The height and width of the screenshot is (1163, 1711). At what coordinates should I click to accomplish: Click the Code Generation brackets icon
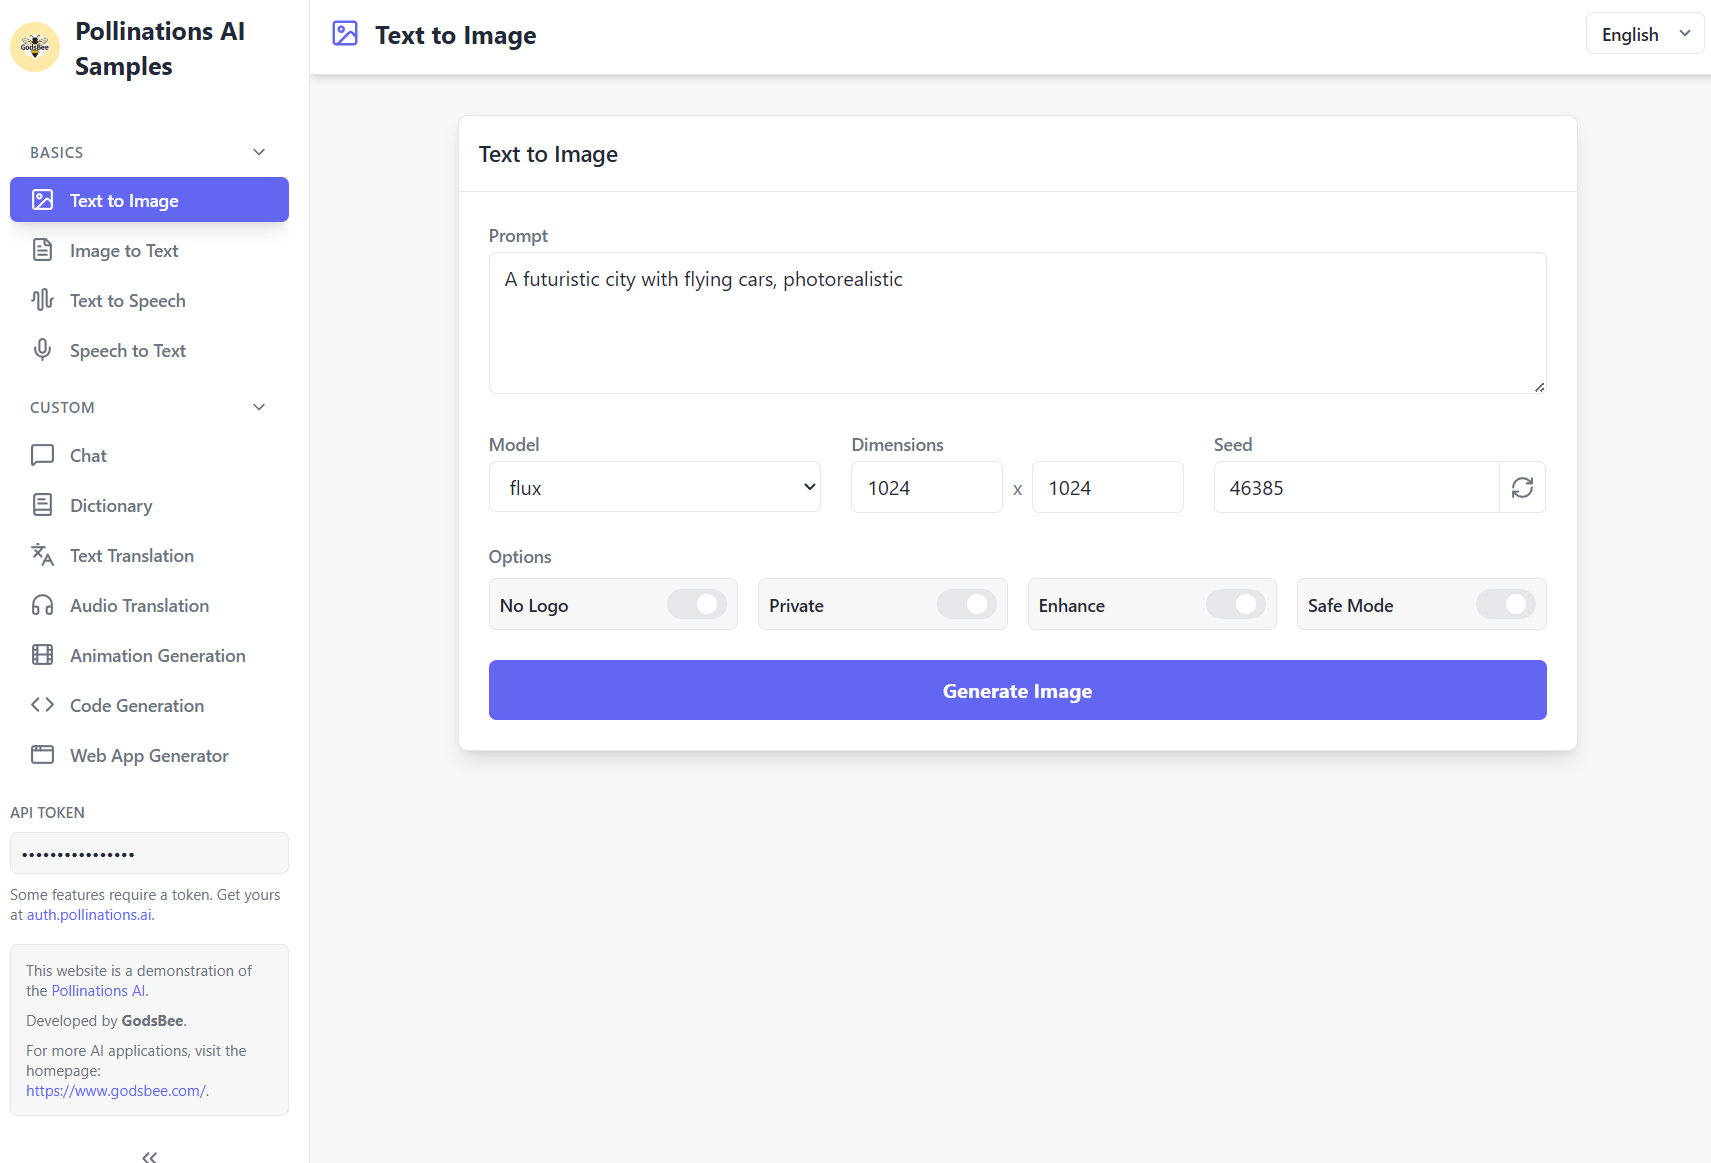[42, 705]
